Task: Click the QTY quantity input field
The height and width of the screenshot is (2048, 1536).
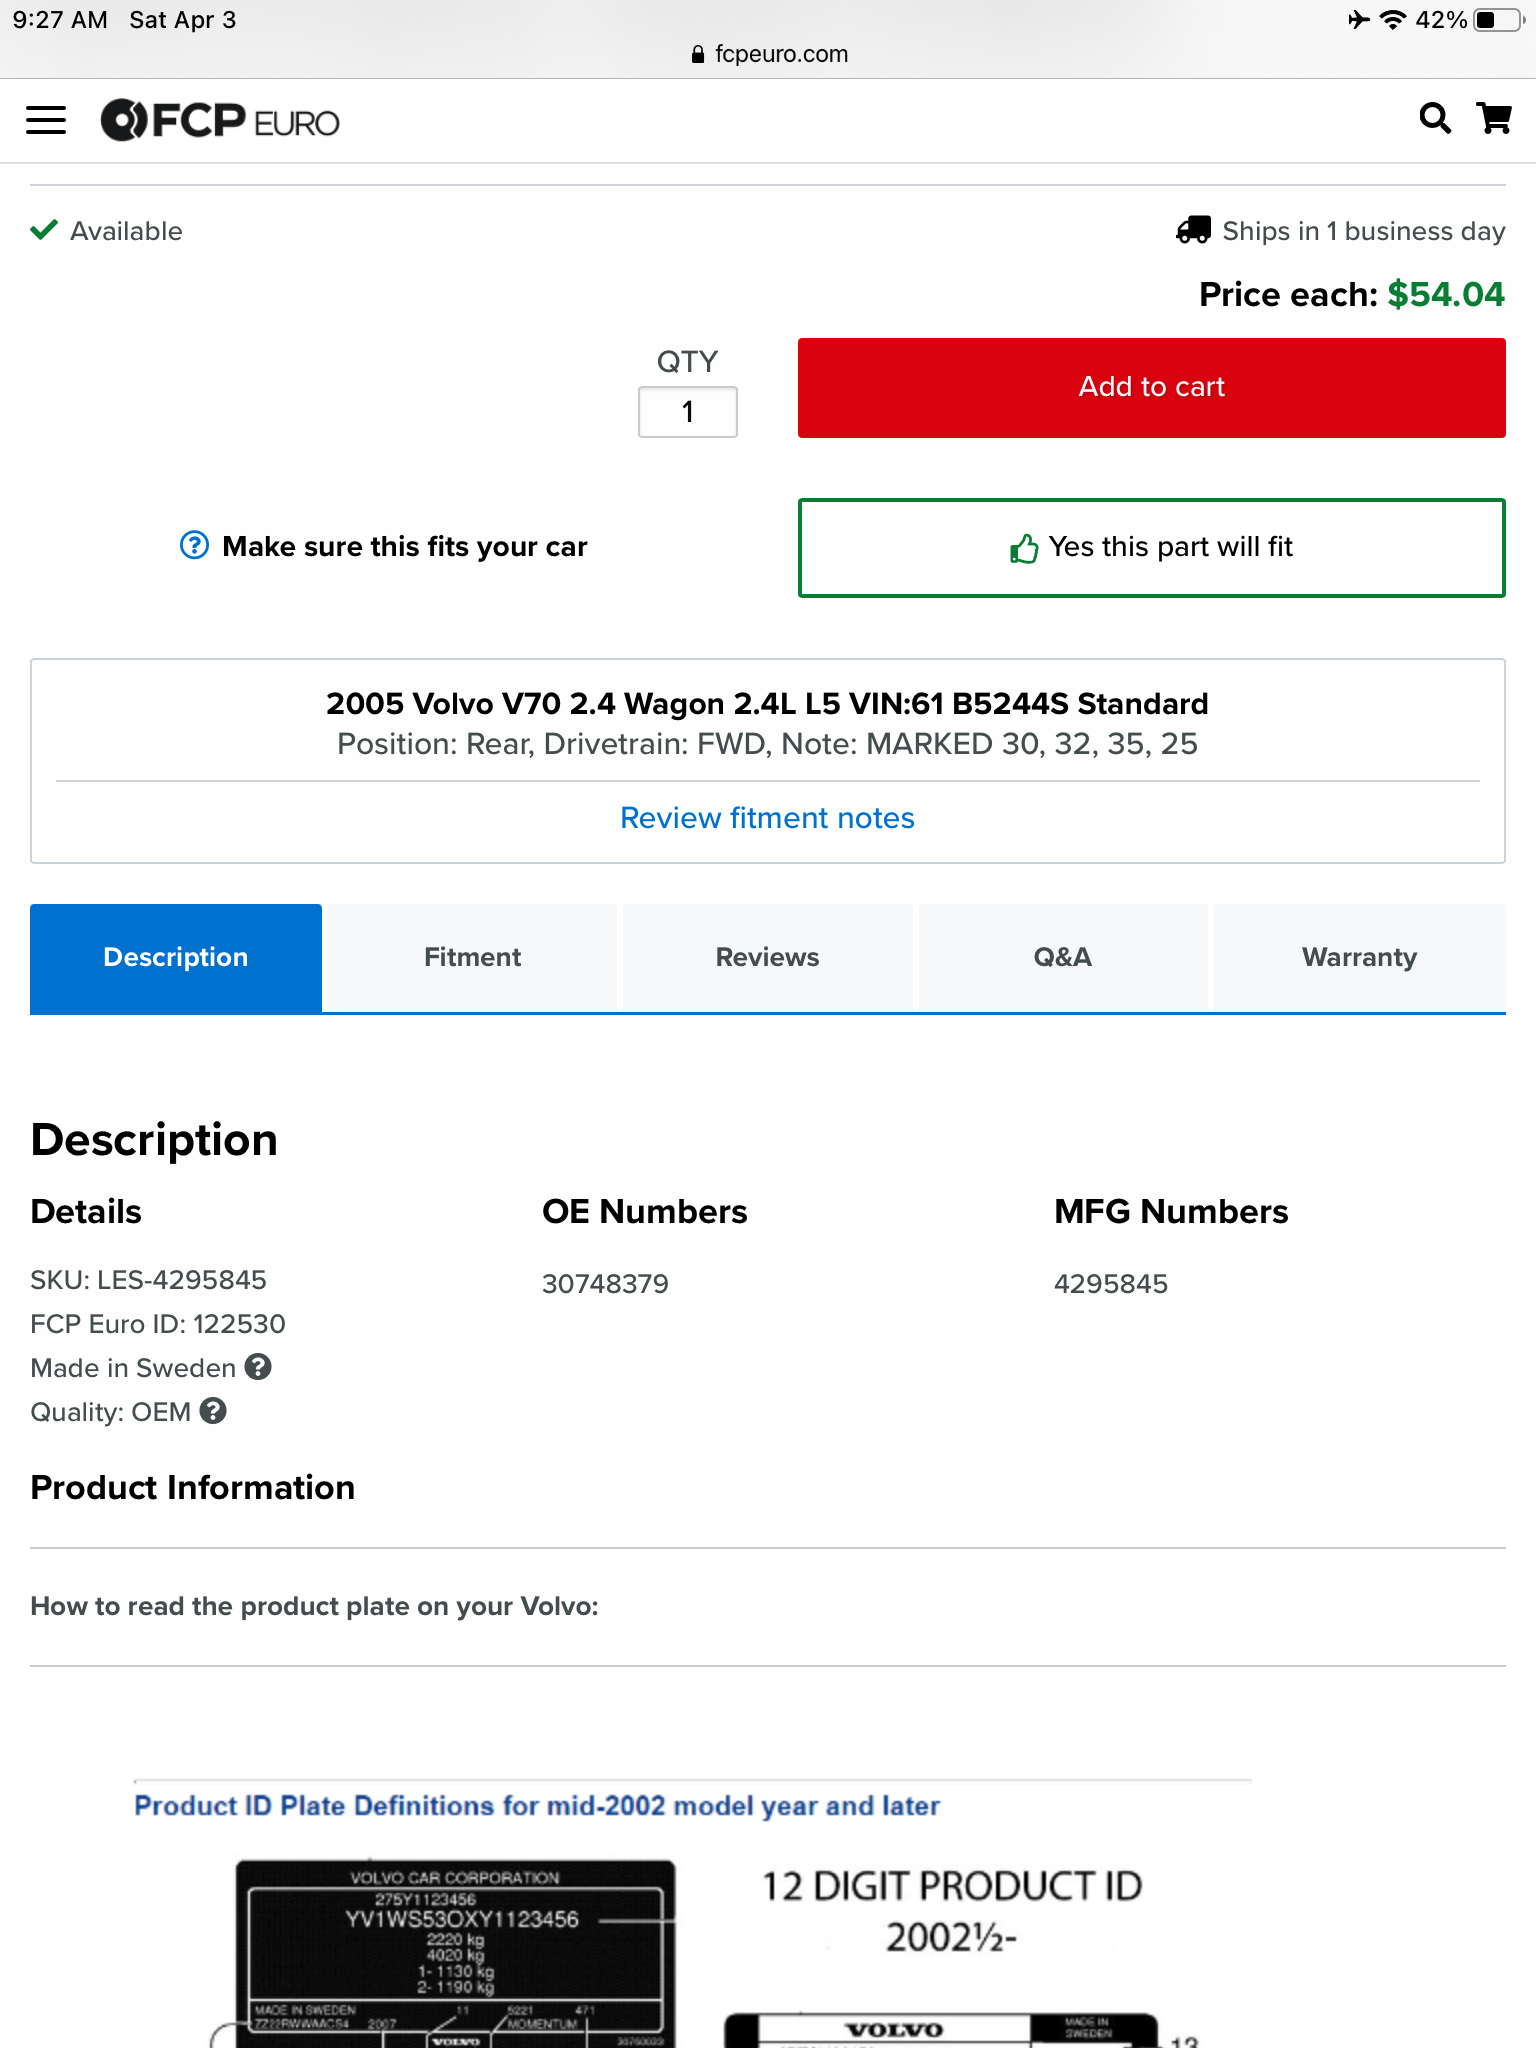Action: (x=688, y=412)
